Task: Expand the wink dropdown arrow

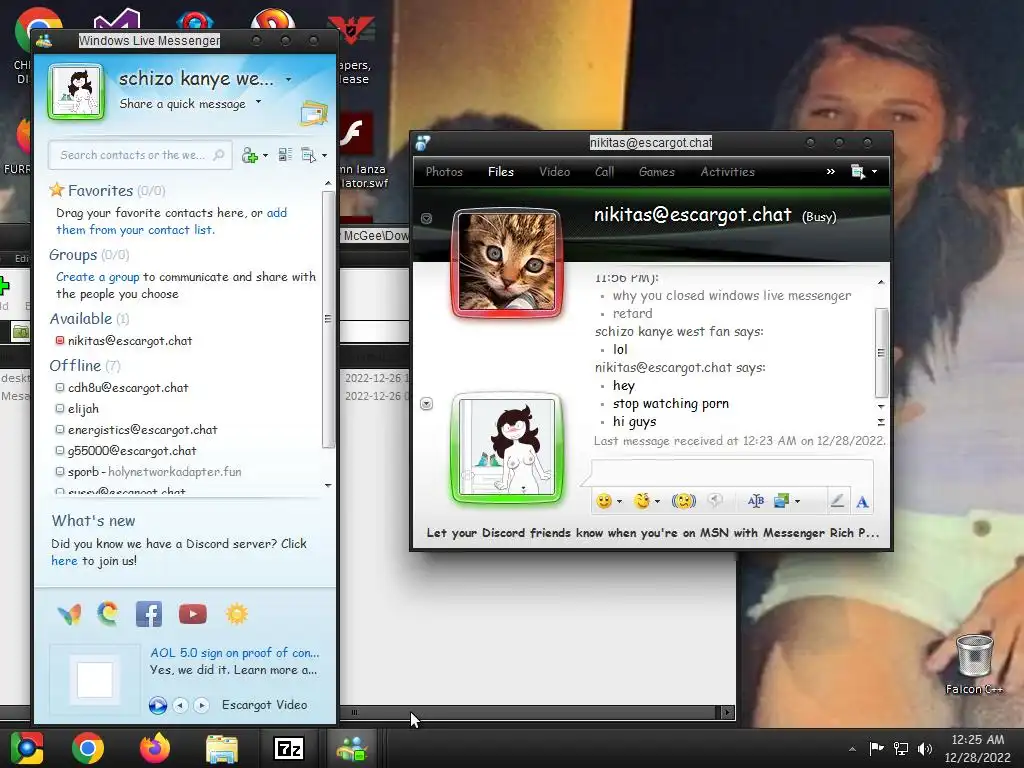Action: pyautogui.click(x=657, y=502)
